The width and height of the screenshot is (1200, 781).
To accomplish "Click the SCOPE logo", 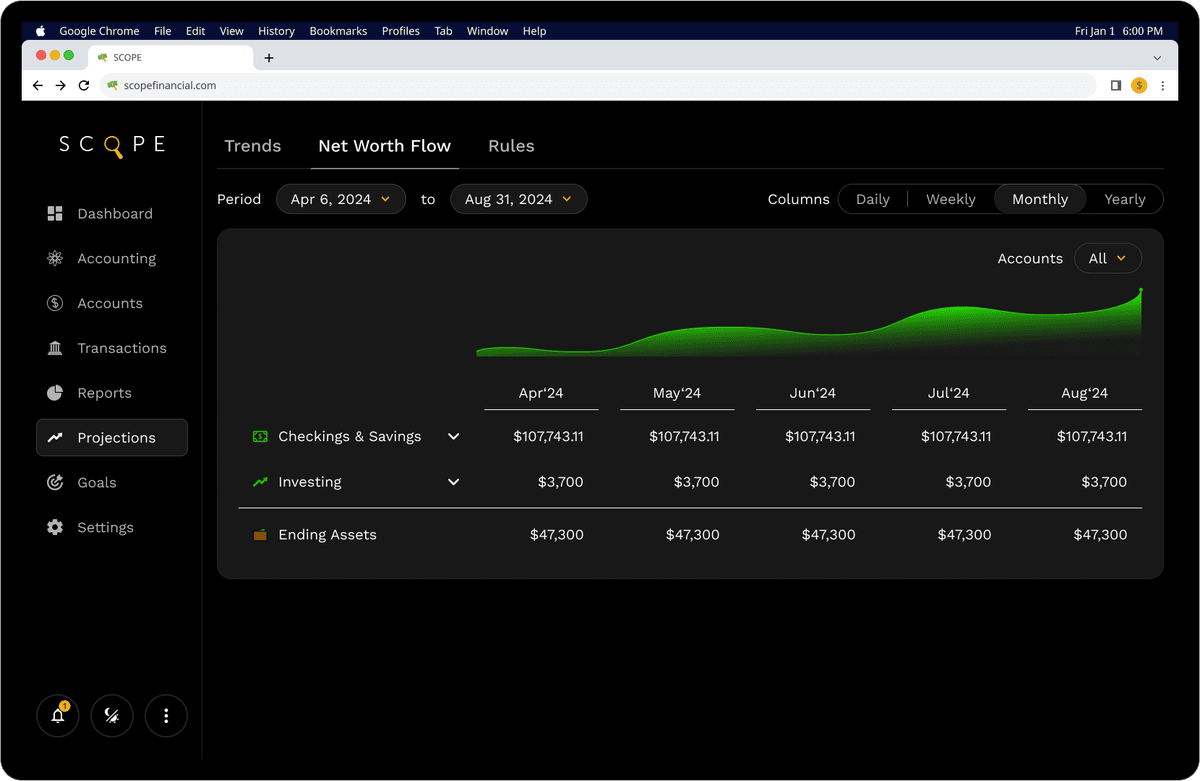I will point(112,143).
